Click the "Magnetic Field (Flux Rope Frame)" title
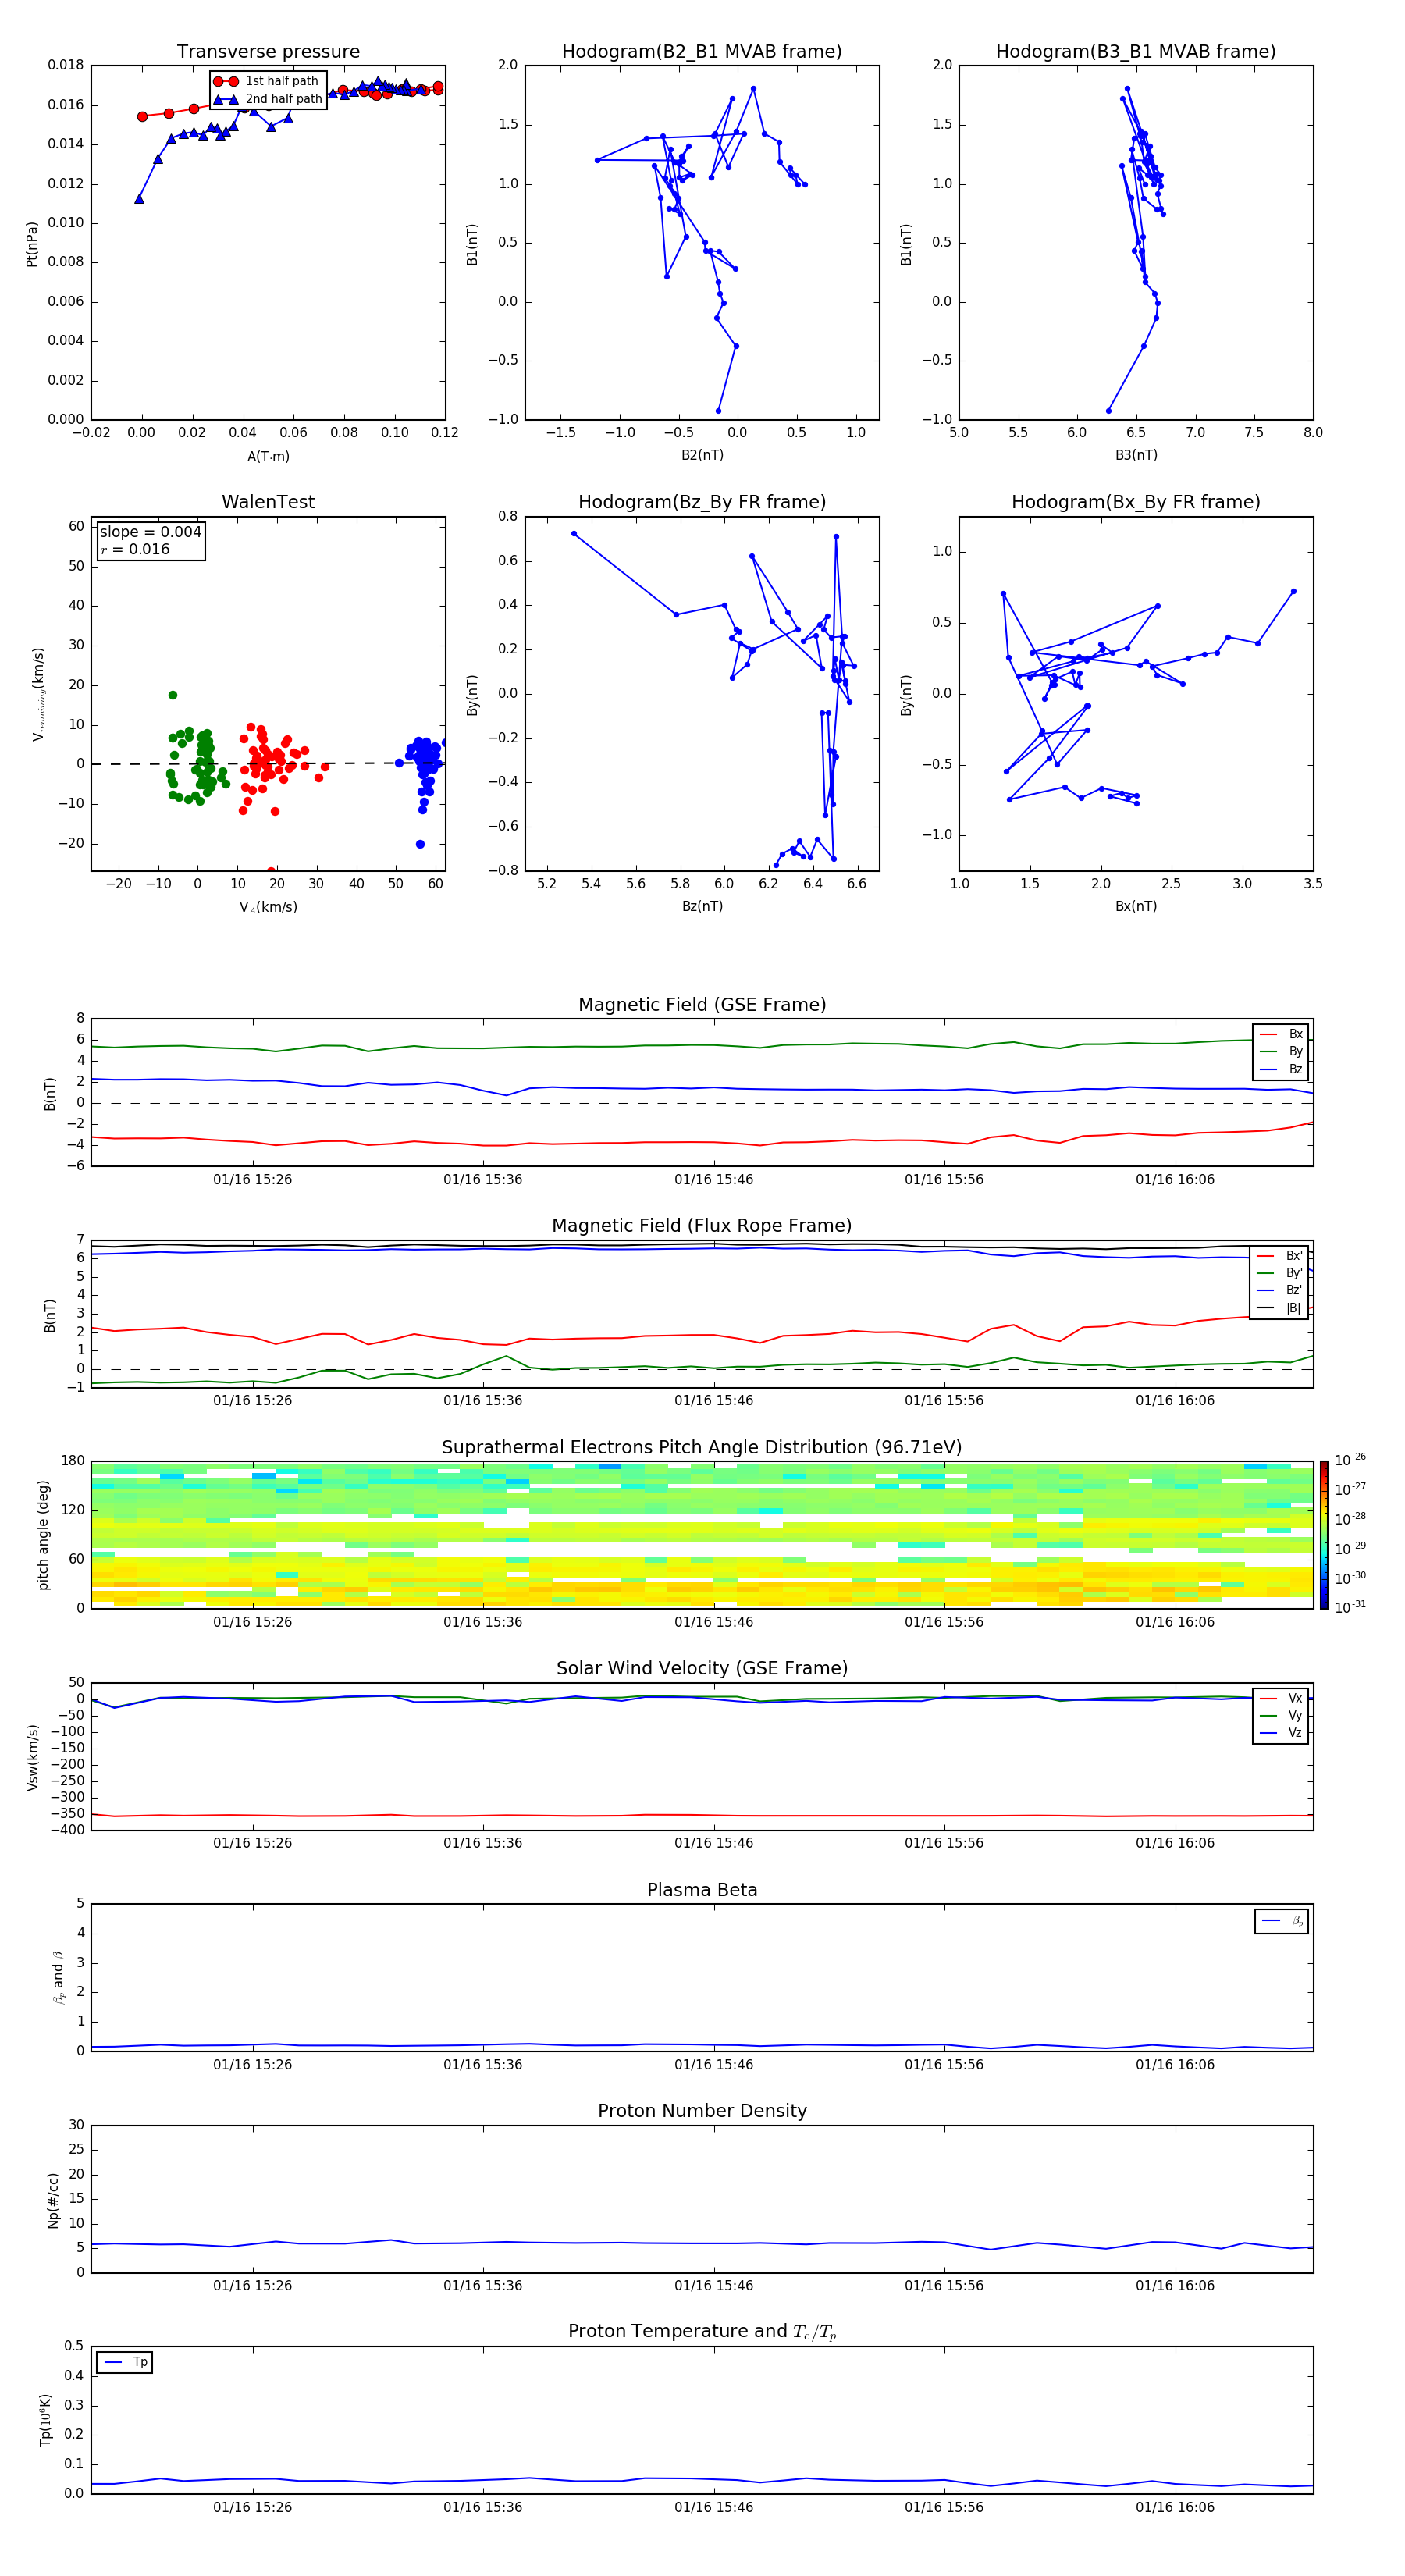The width and height of the screenshot is (1405, 2576). 702,1226
